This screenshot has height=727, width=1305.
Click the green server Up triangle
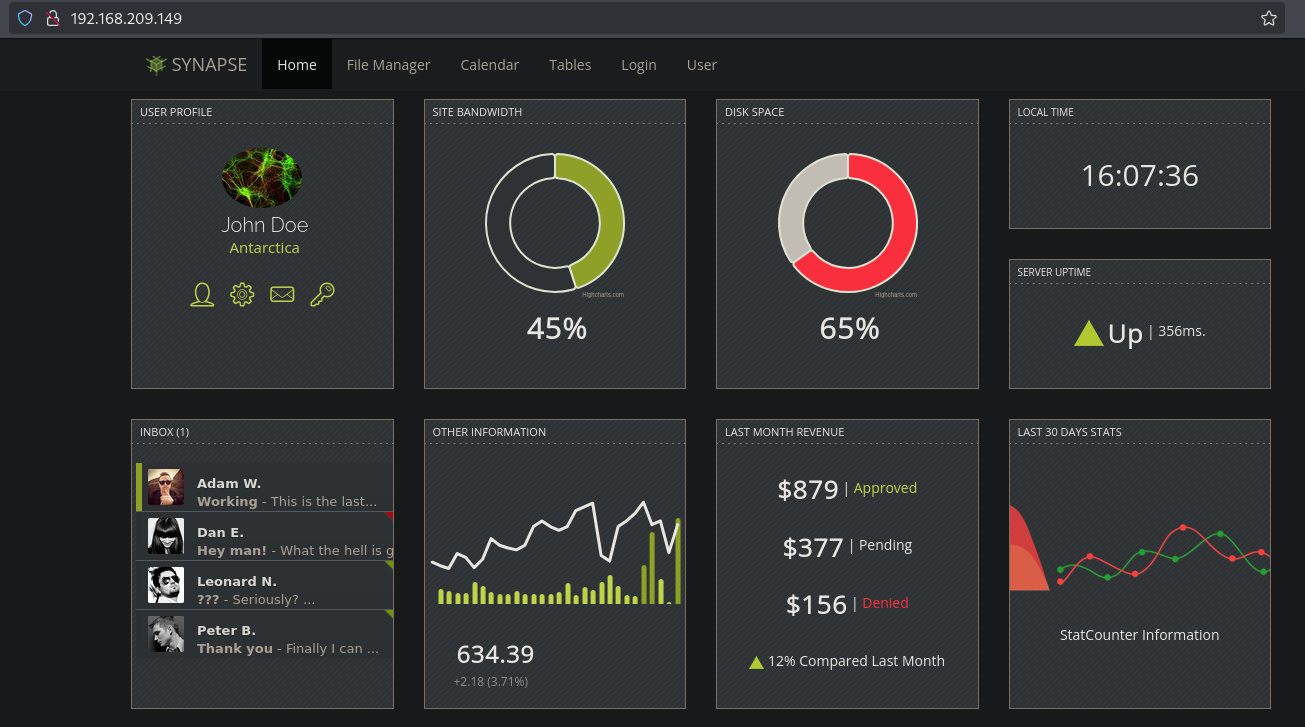click(x=1088, y=334)
